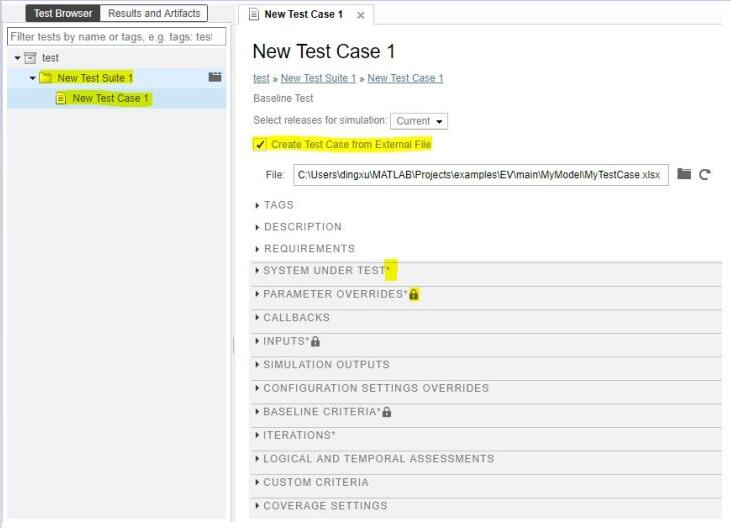The image size is (731, 528).
Task: Collapse the New Test Suite 1 tree node
Action: click(32, 78)
